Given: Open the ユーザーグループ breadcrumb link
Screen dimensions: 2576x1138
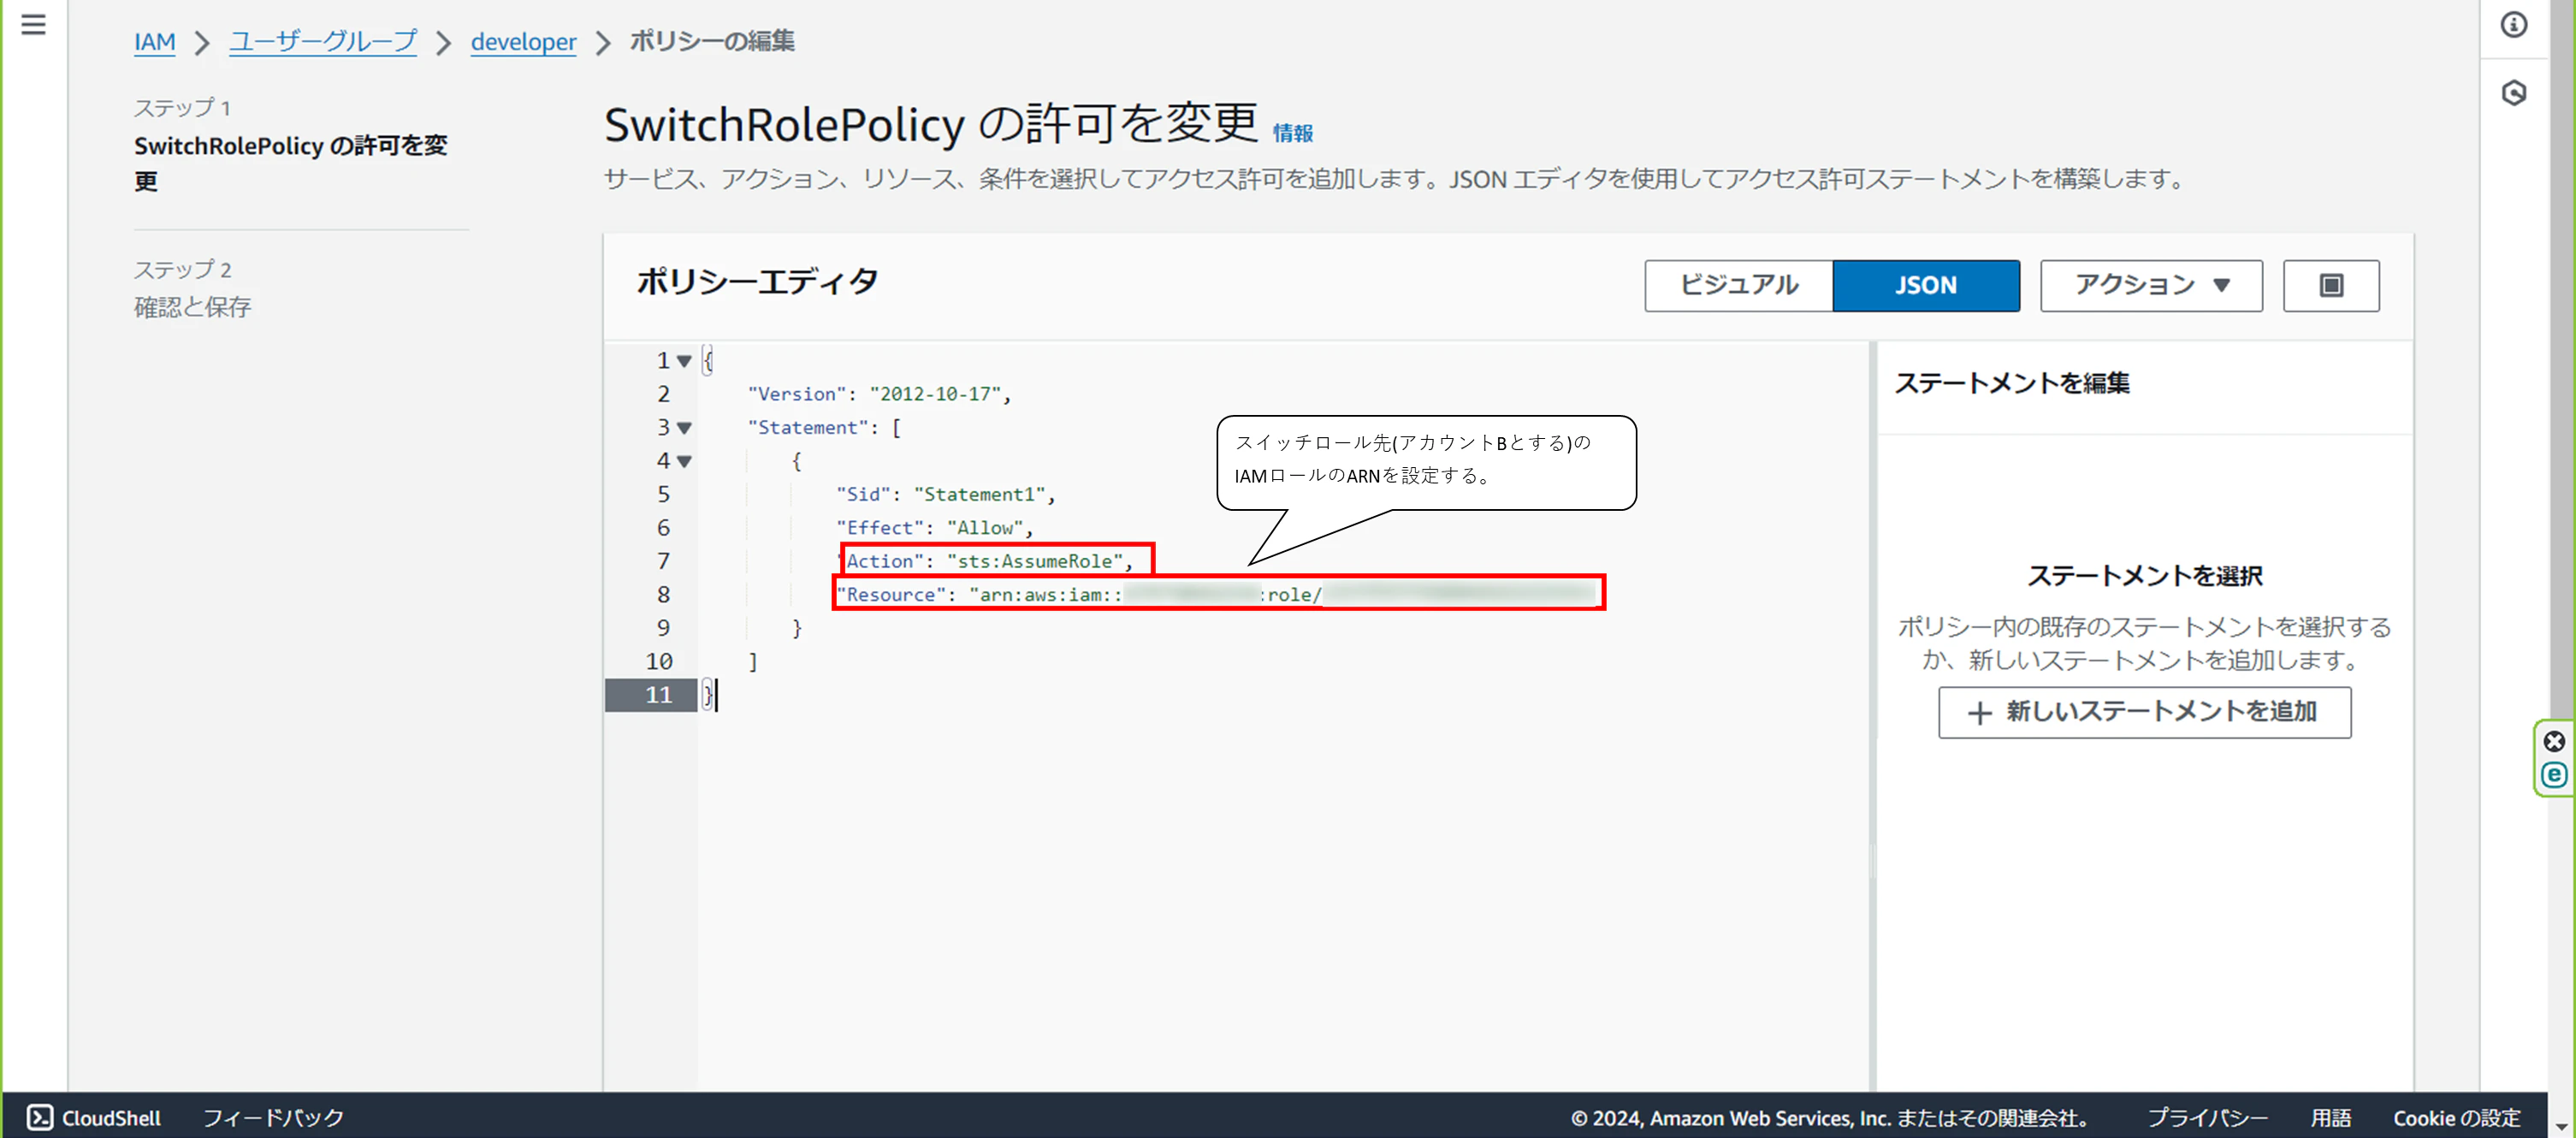Looking at the screenshot, I should click(322, 42).
